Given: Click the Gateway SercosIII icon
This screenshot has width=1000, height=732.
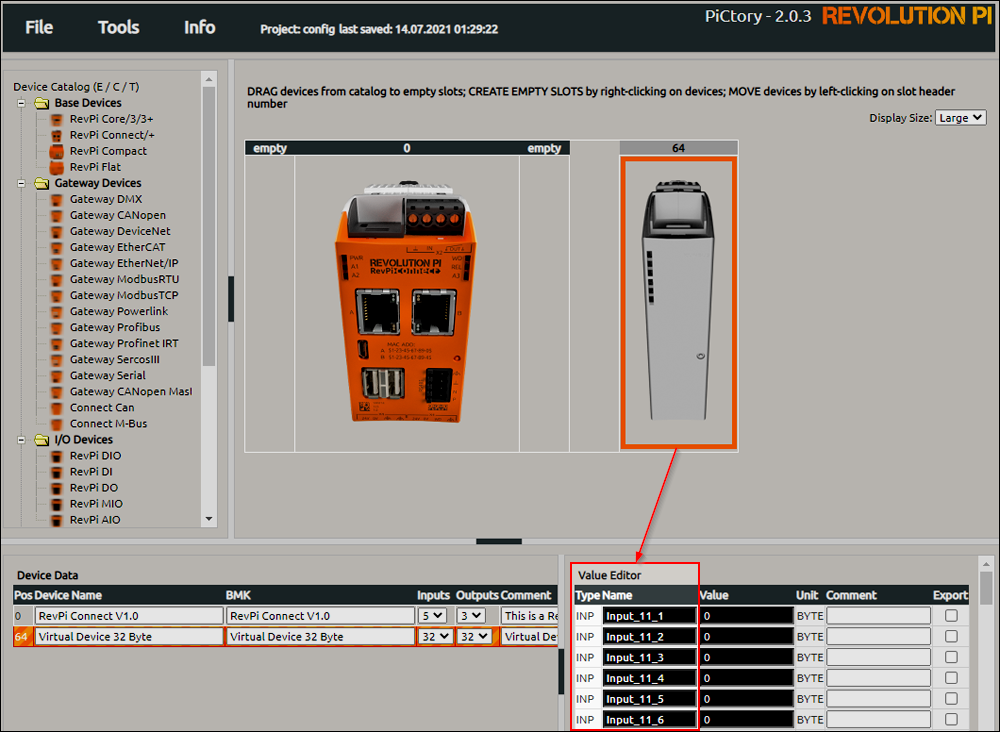Looking at the screenshot, I should (57, 360).
